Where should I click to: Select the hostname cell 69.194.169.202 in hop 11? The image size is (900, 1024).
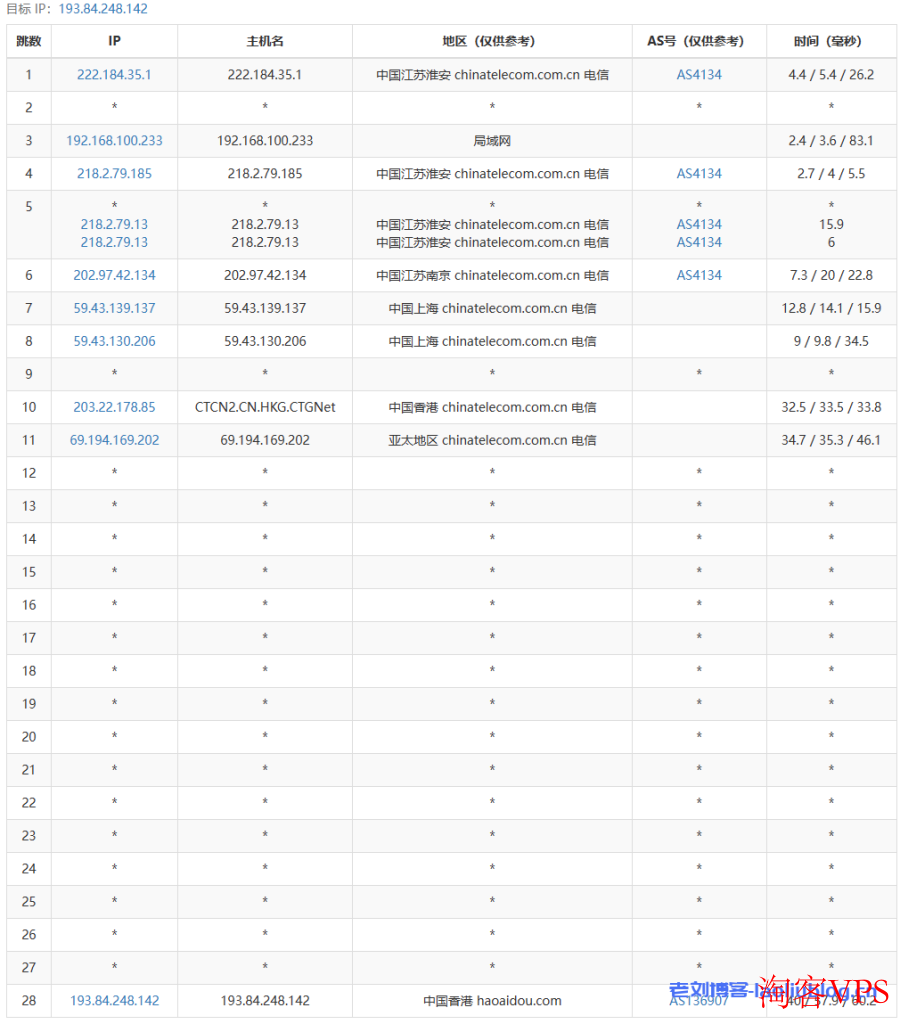pyautogui.click(x=265, y=440)
